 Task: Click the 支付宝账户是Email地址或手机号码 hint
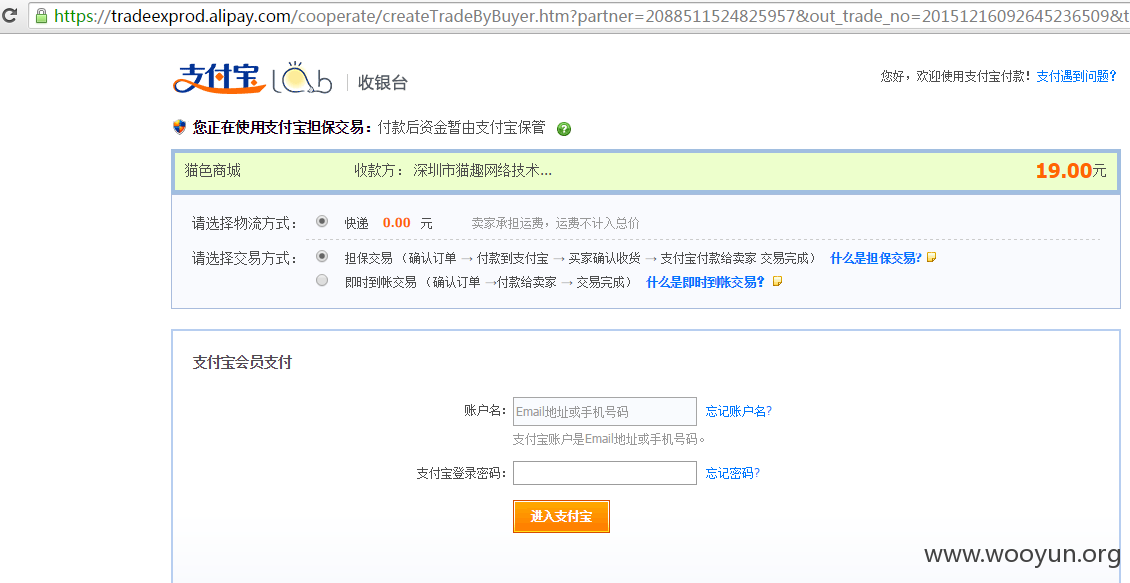click(608, 439)
